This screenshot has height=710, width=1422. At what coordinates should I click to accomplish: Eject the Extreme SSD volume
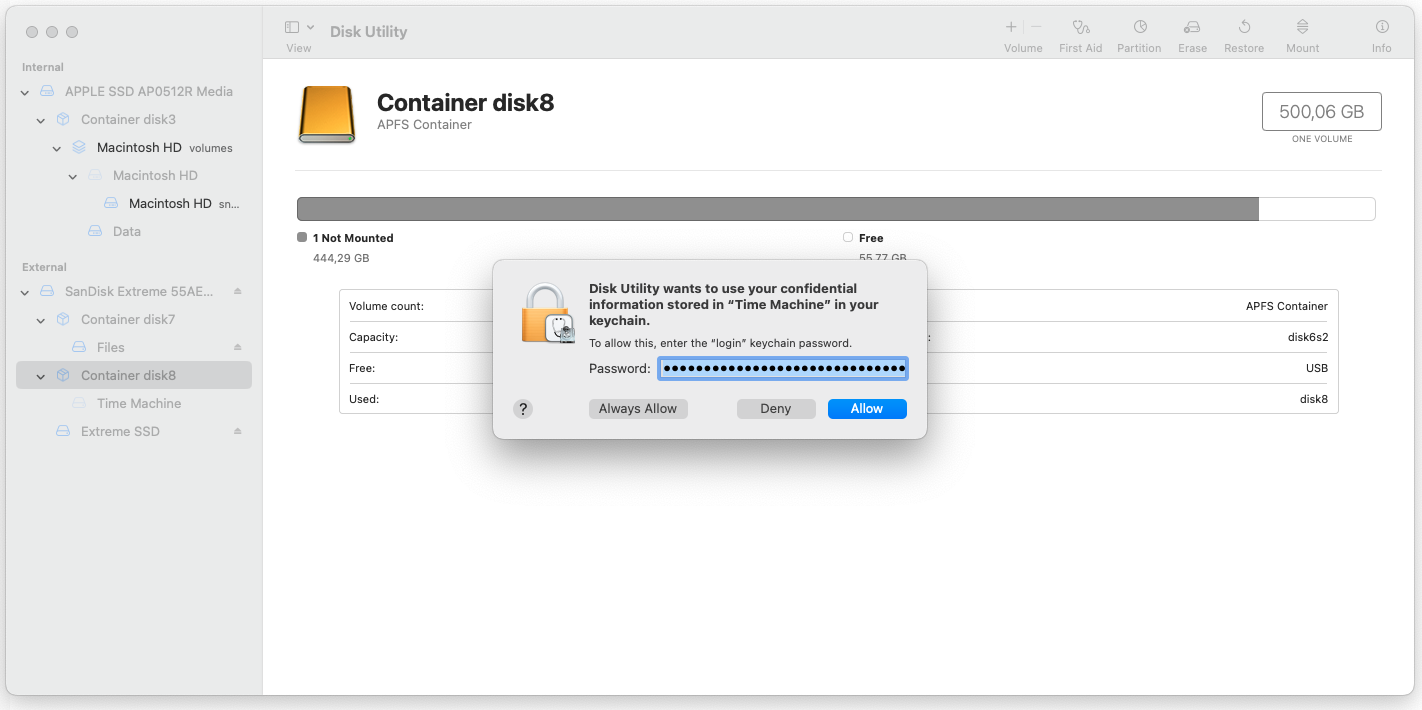[238, 431]
